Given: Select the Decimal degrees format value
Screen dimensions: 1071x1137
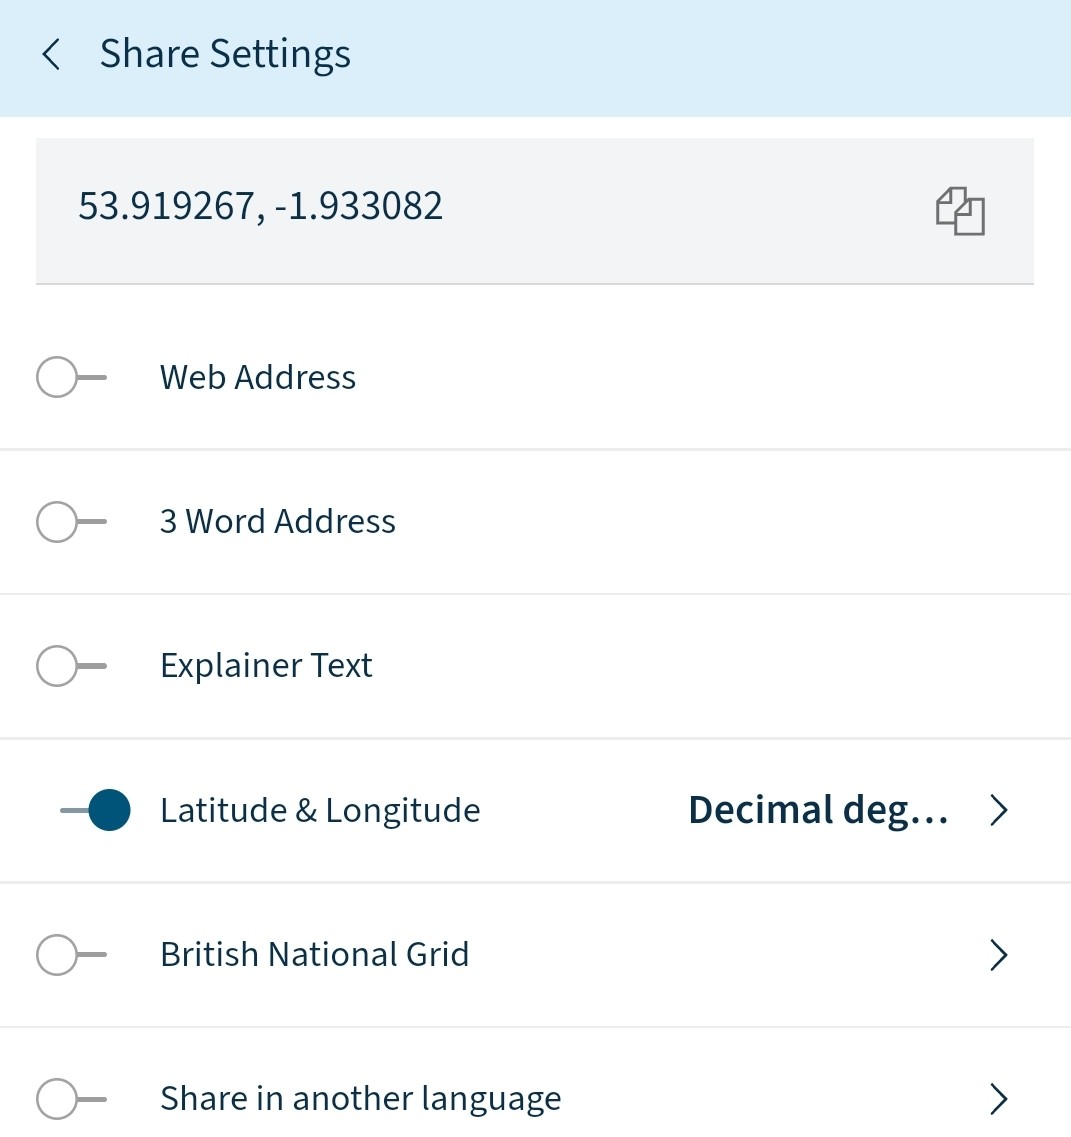Looking at the screenshot, I should (x=818, y=810).
